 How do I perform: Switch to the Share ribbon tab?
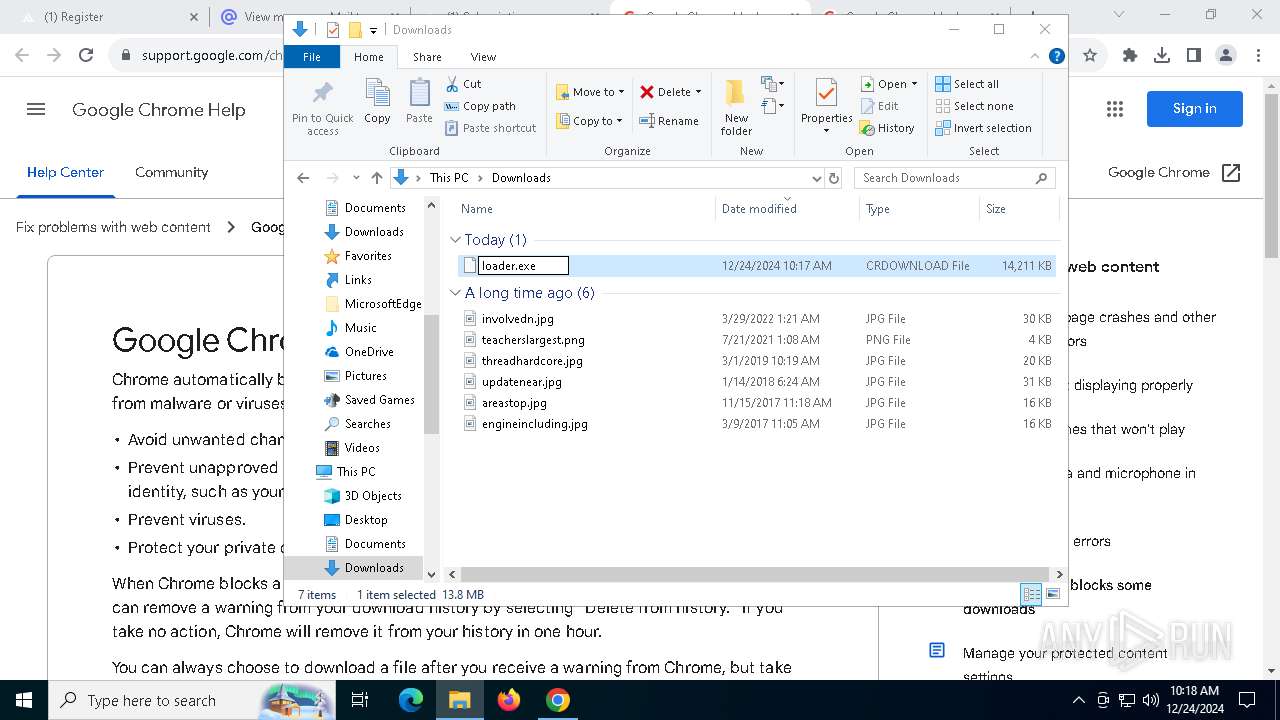point(427,57)
